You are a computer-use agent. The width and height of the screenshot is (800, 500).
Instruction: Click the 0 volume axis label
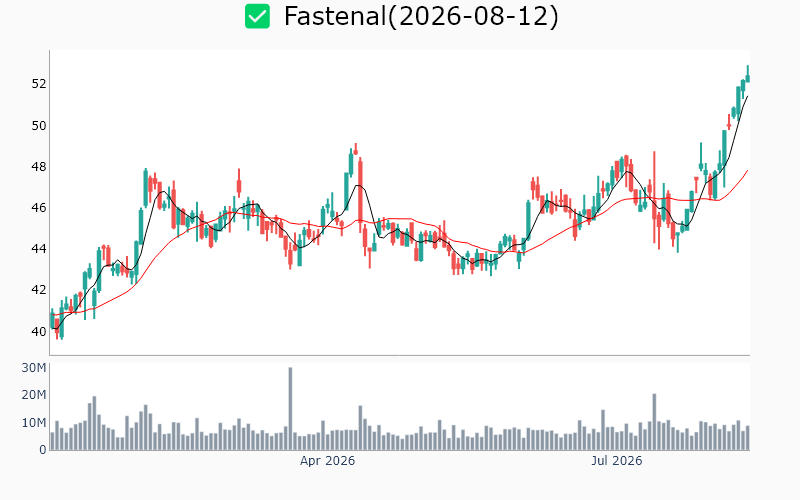(x=43, y=450)
